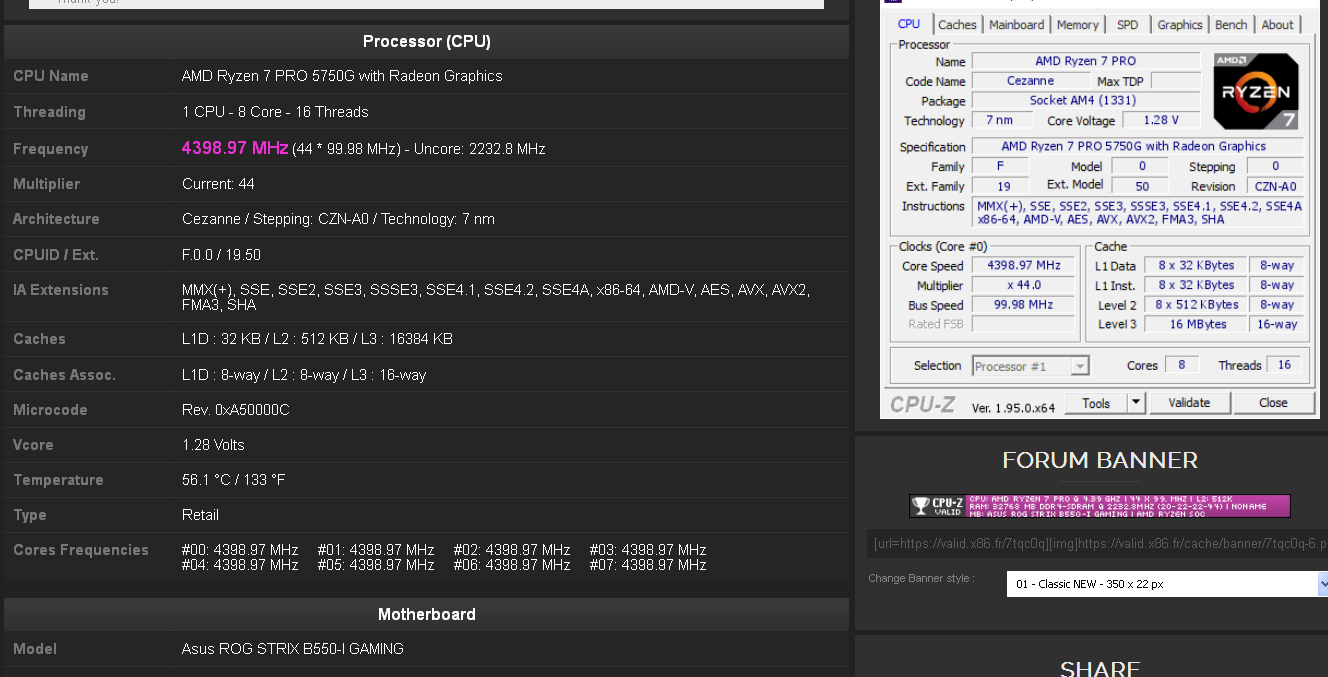Open the Bench tab in CPU-Z
Image resolution: width=1328 pixels, height=677 pixels.
(1231, 25)
